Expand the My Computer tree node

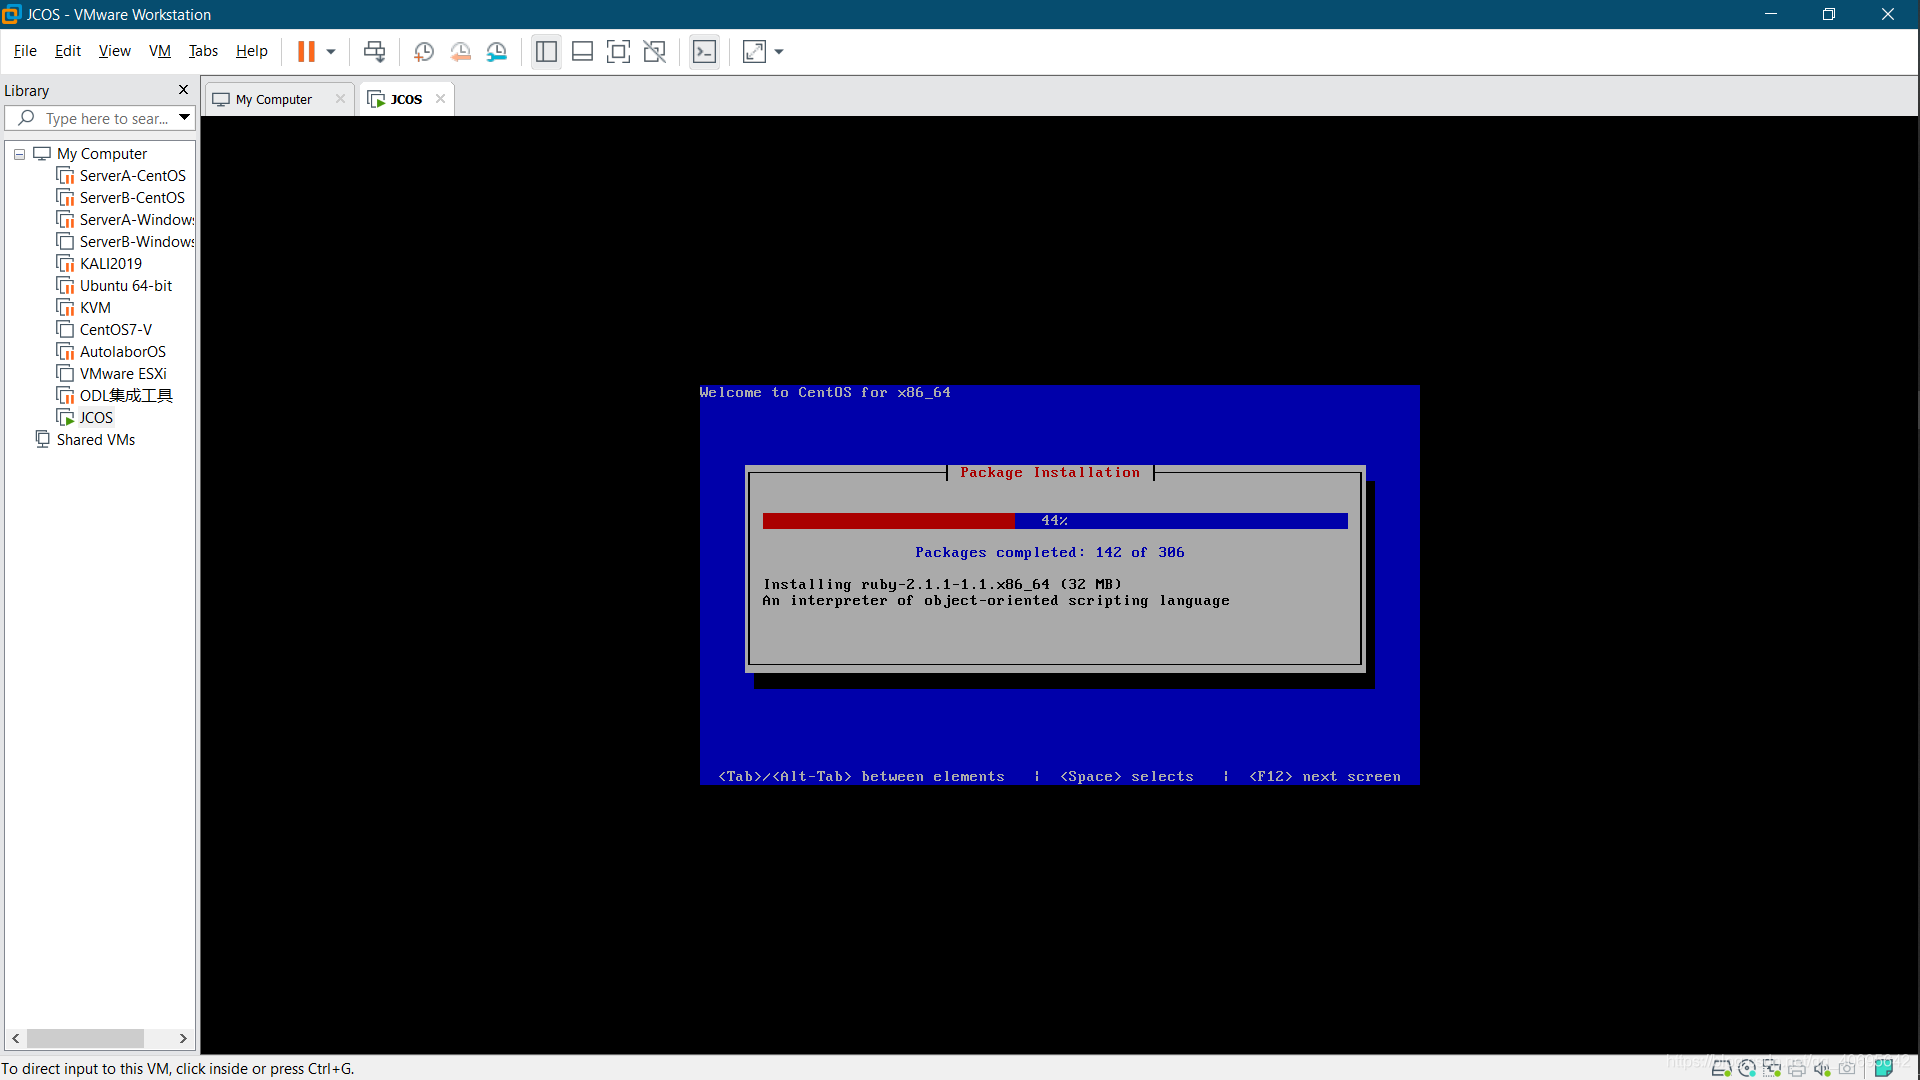coord(18,153)
